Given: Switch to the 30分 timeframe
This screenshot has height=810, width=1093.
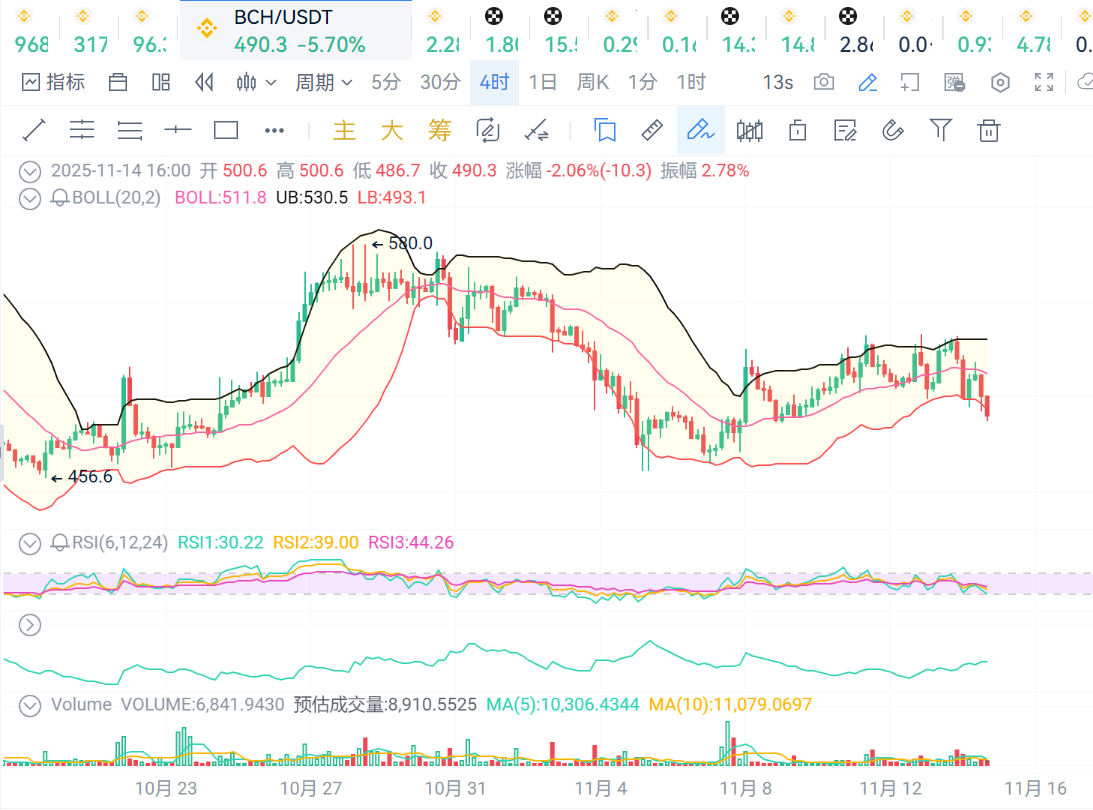Looking at the screenshot, I should tap(440, 82).
